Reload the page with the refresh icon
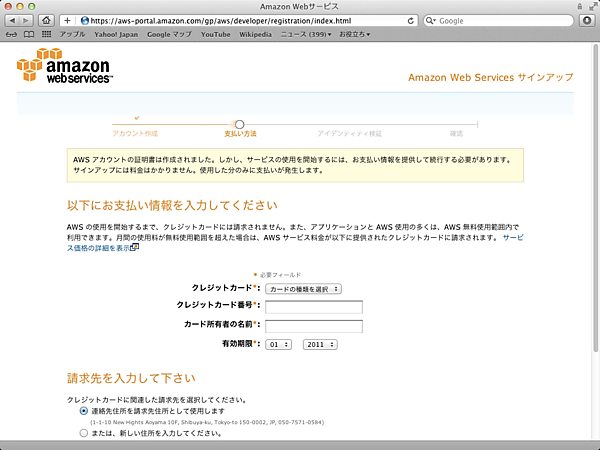The height and width of the screenshot is (450, 600). (x=411, y=20)
